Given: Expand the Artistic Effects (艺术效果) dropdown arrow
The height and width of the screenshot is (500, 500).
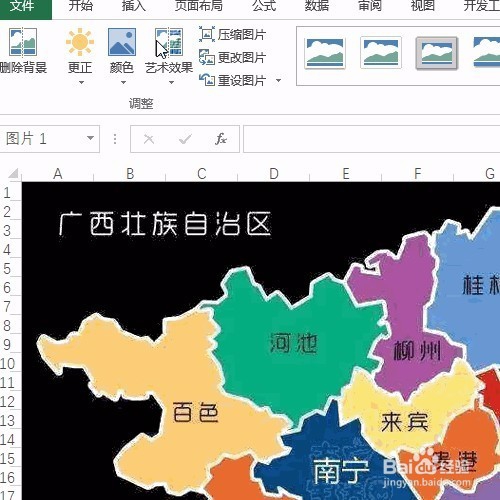Looking at the screenshot, I should [x=171, y=82].
